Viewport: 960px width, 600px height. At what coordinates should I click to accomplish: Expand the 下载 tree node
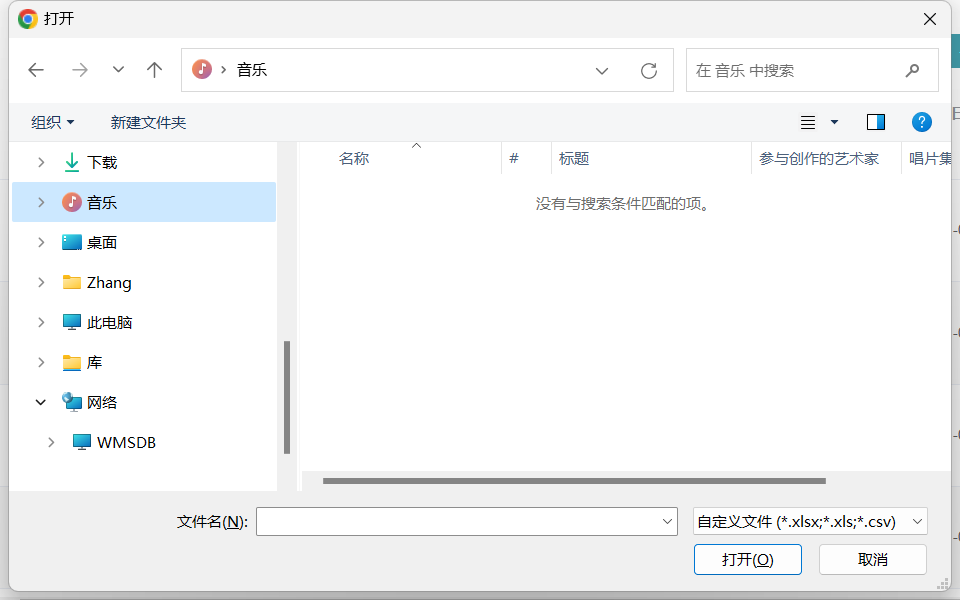(x=41, y=162)
